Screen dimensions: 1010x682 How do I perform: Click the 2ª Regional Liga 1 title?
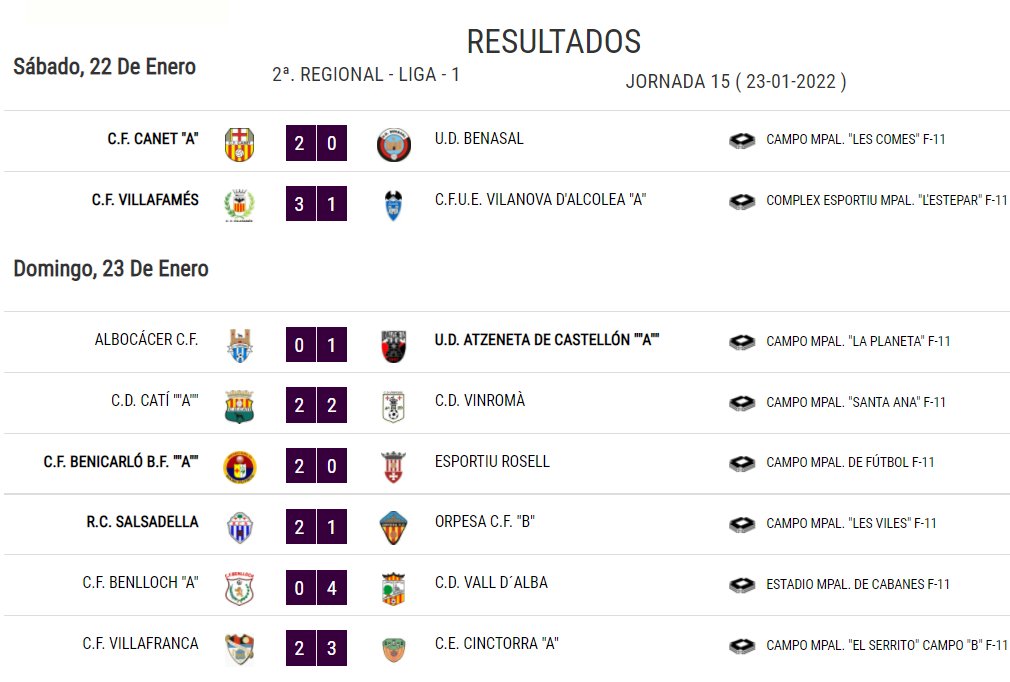click(x=366, y=75)
